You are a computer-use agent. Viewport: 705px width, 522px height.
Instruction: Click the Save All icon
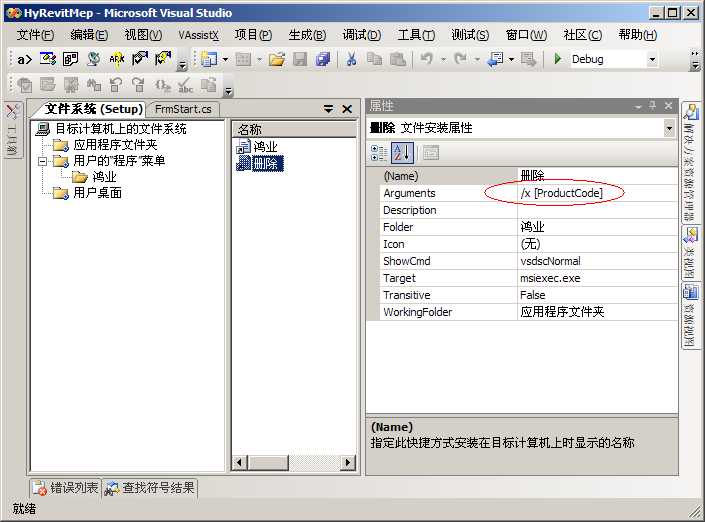tap(323, 59)
